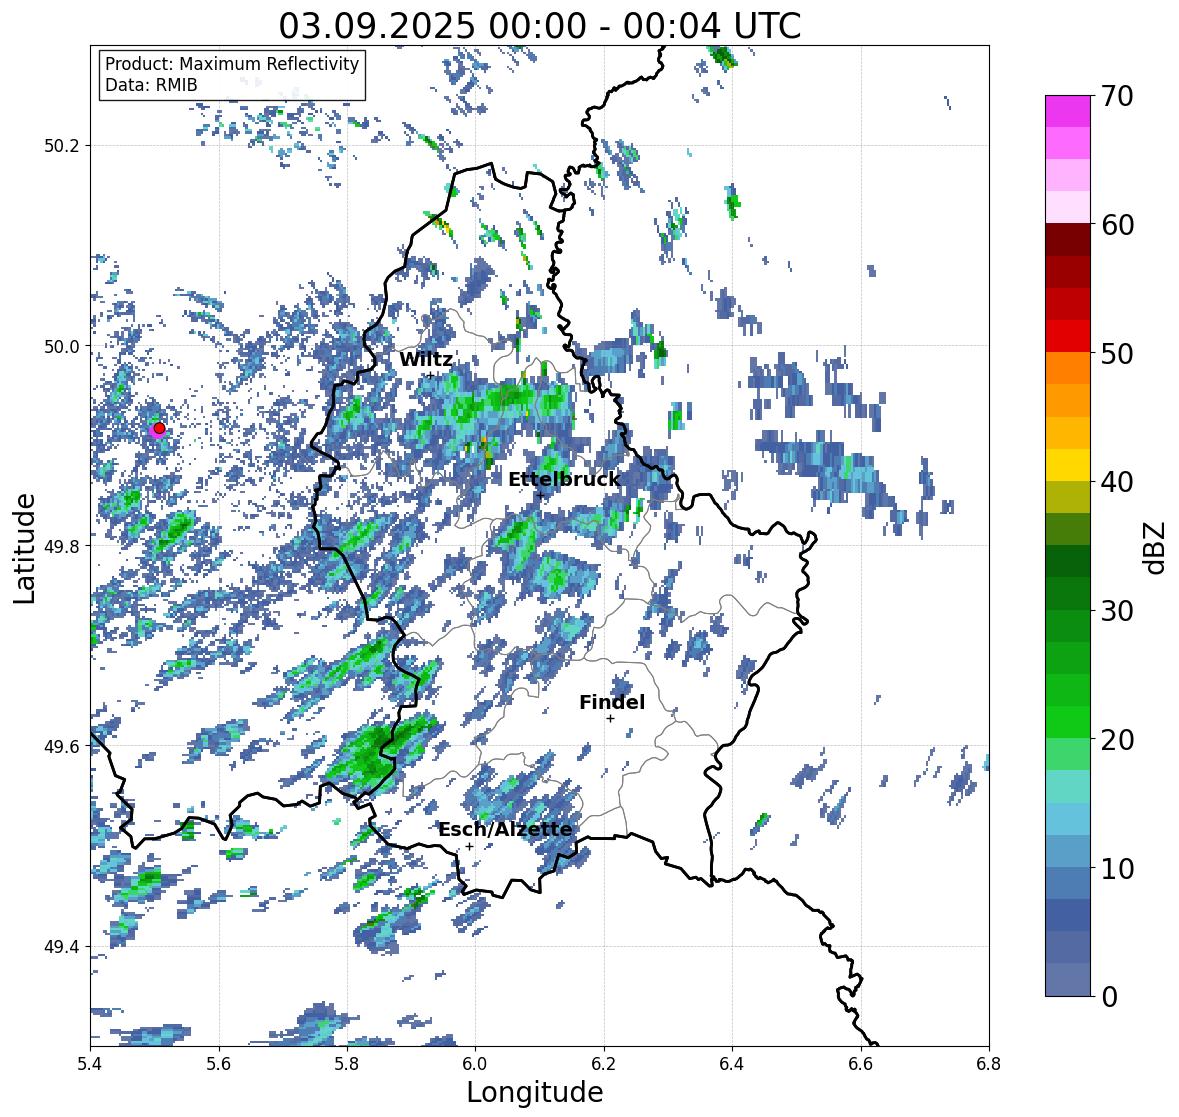Click the 'Data: RMIB' source text

[151, 85]
